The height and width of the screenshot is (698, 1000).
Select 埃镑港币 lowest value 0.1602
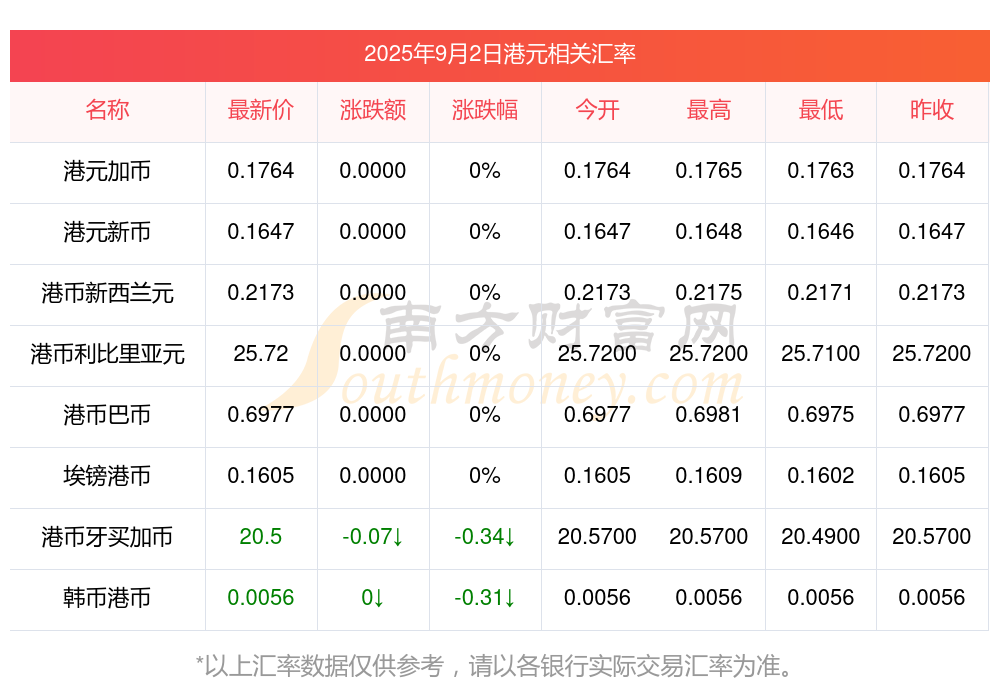click(821, 475)
